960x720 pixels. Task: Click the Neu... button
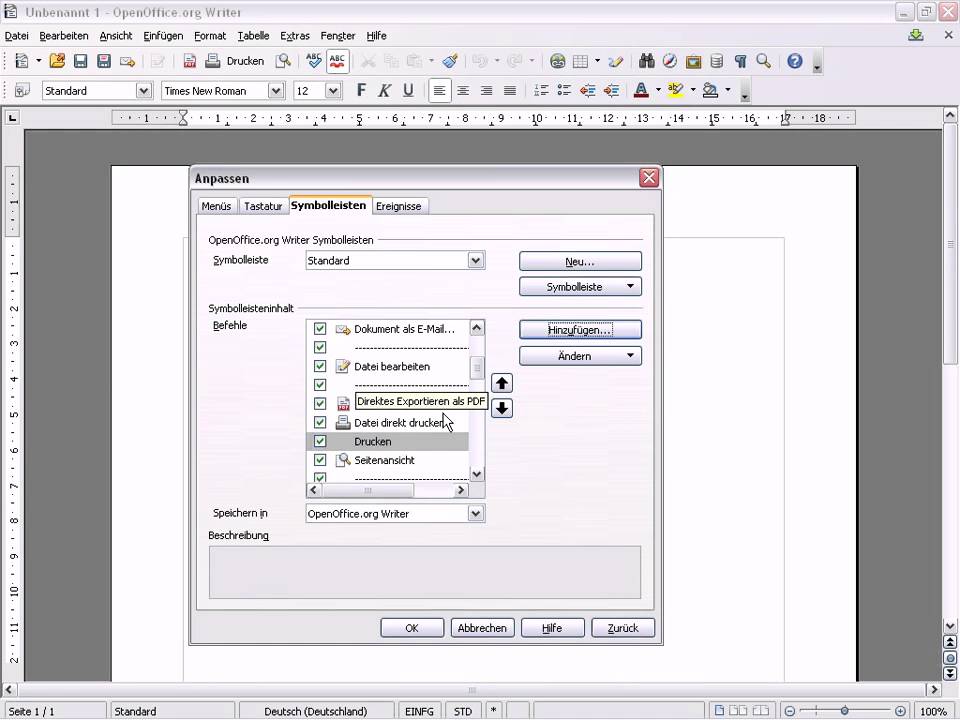point(580,261)
